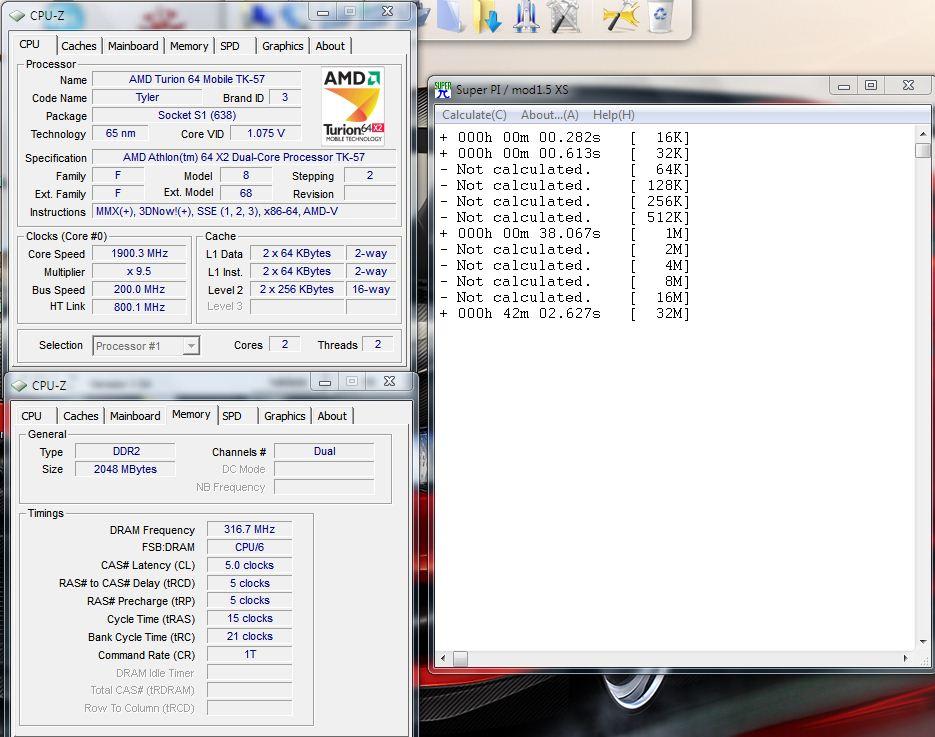
Task: Click the Super PI 32K result 00.613s line
Action: (x=565, y=154)
